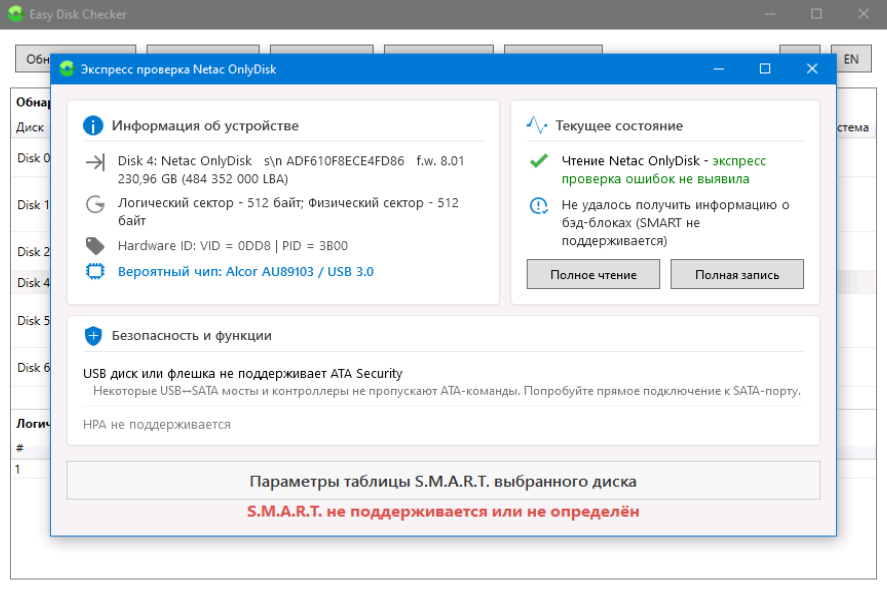Viewport: 887px width, 589px height.
Task: Select Disk 0 in the background disk list
Action: pyautogui.click(x=29, y=158)
